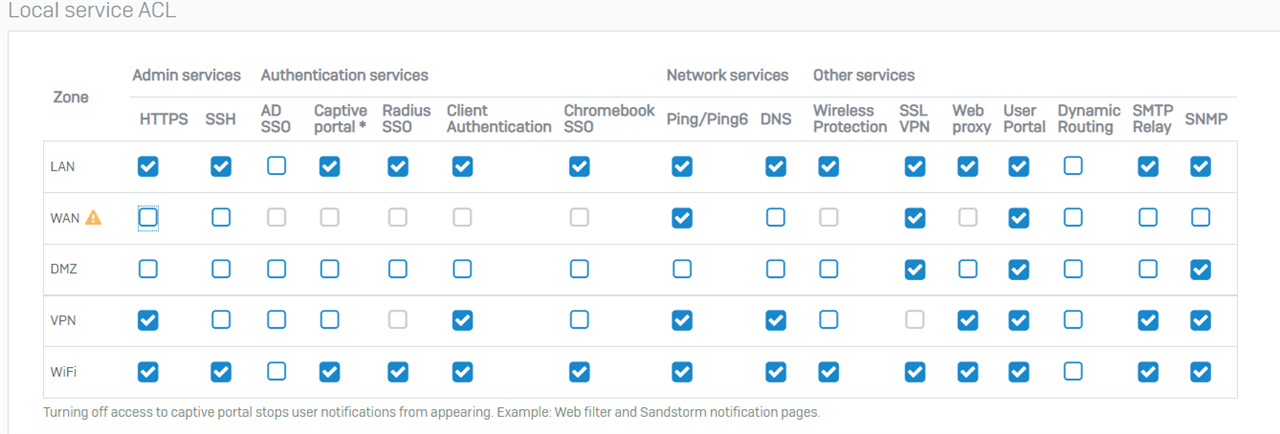1280x434 pixels.
Task: Enable Dynamic Routing for WiFi zone
Action: (1073, 371)
